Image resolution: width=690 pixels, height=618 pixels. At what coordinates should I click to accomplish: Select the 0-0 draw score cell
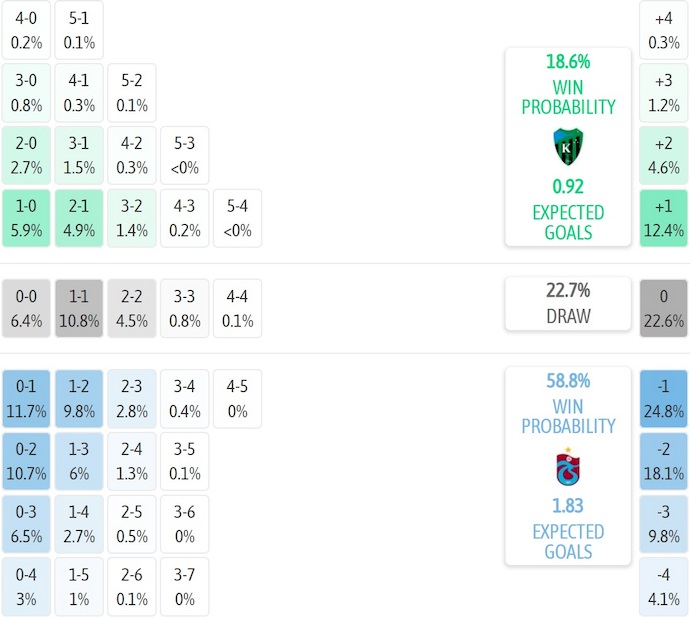(x=26, y=309)
